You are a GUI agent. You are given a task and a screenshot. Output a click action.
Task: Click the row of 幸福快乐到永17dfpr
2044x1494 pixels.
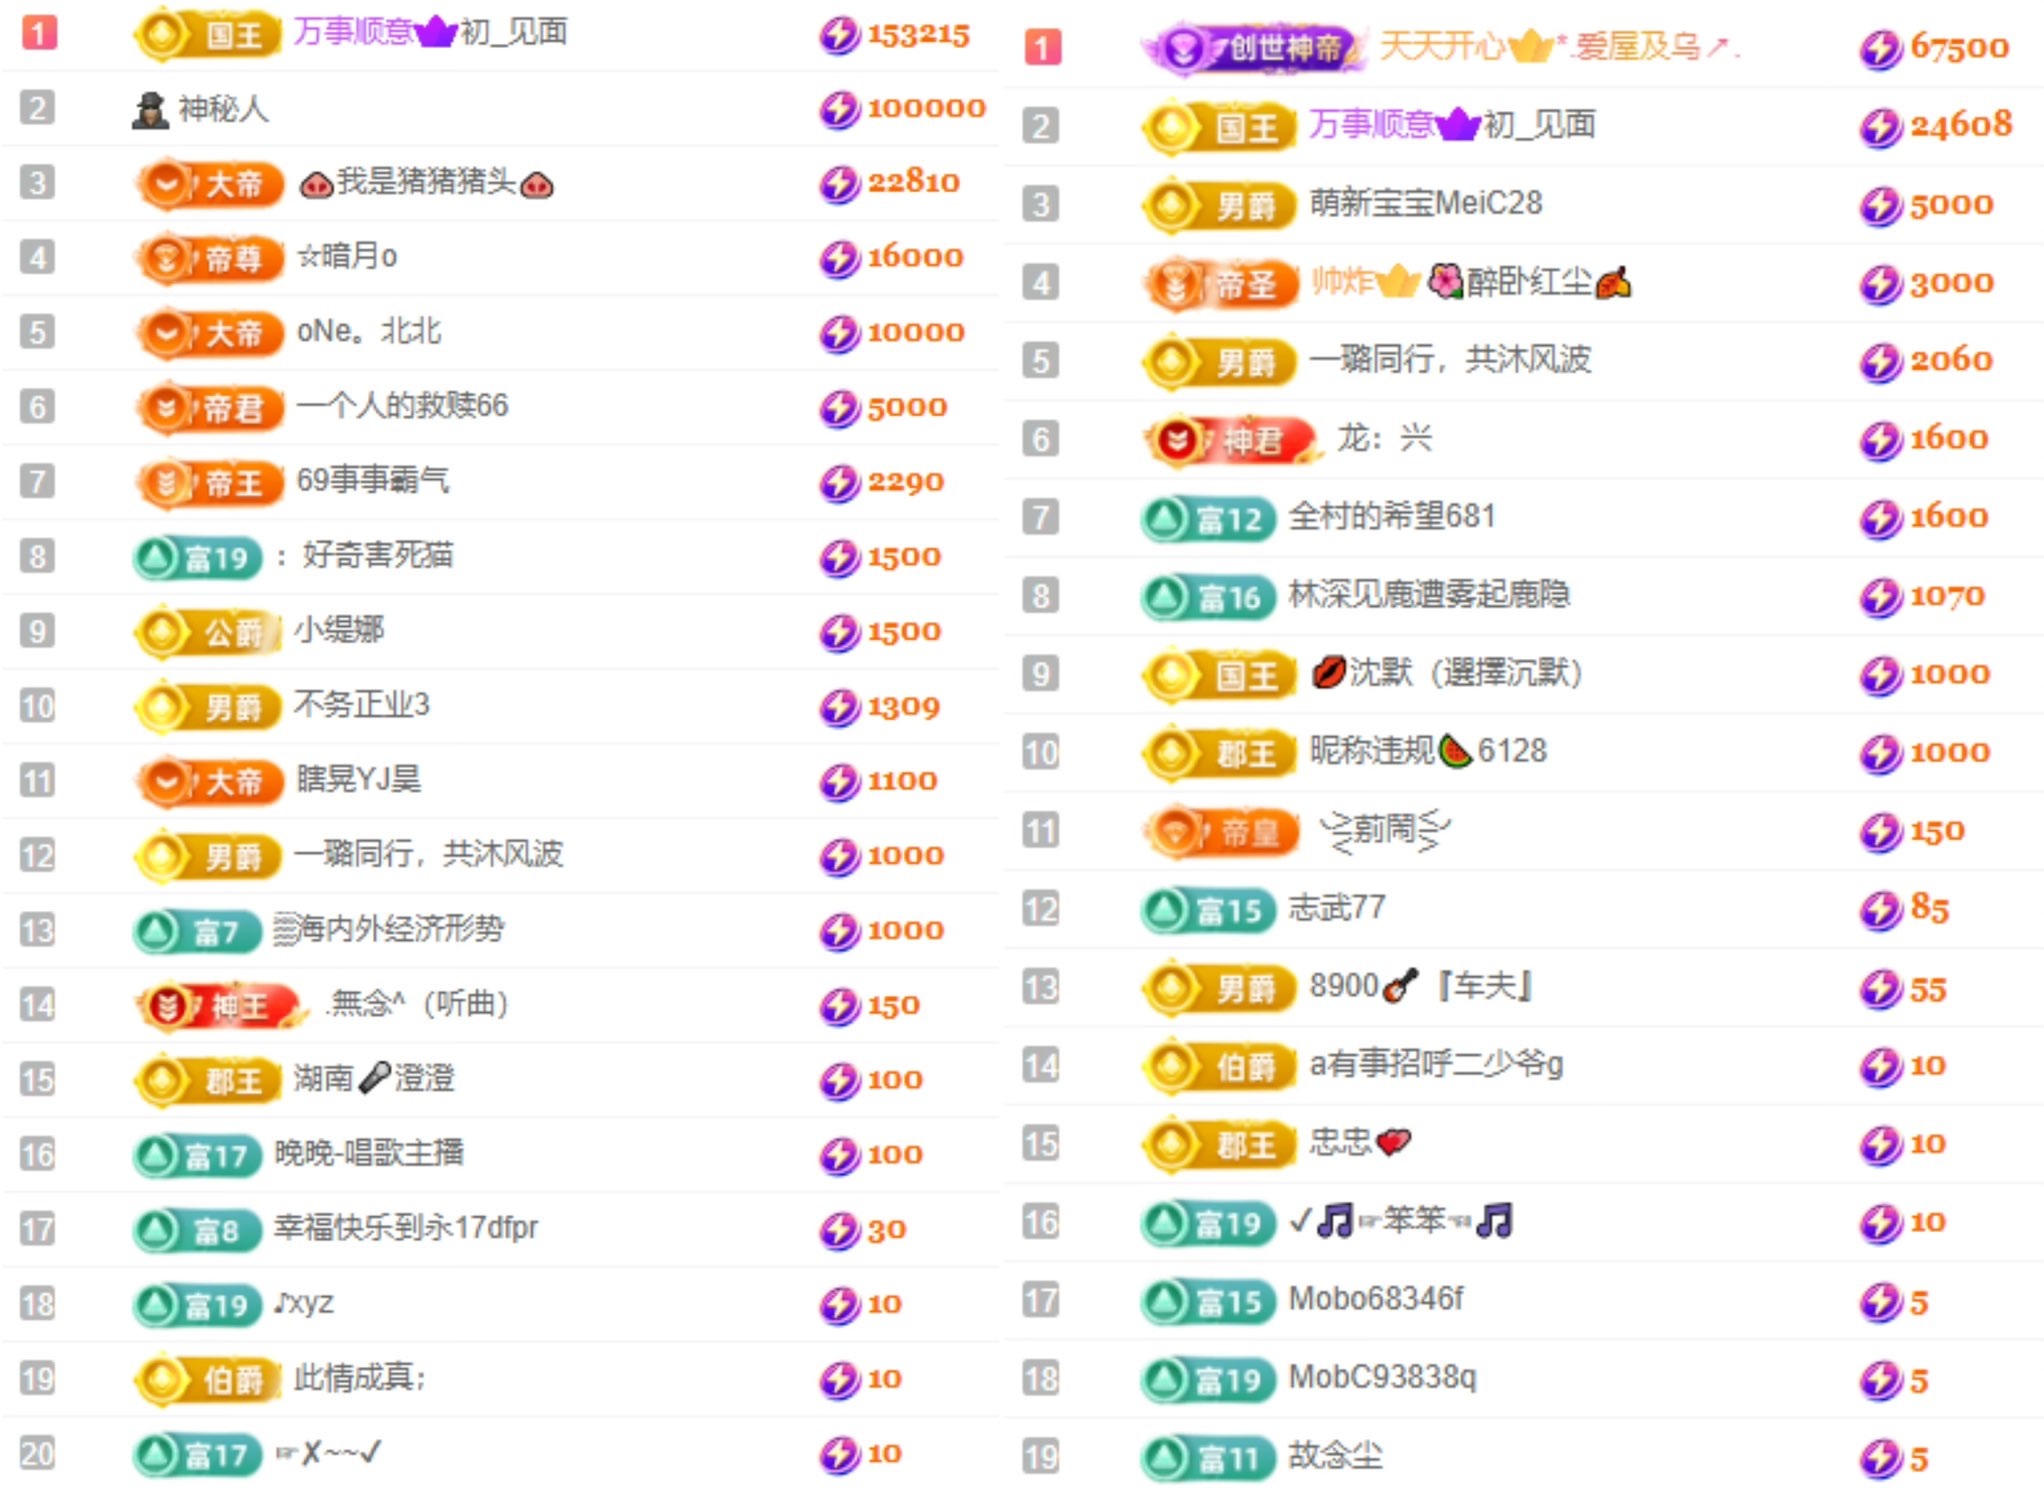coord(405,1228)
